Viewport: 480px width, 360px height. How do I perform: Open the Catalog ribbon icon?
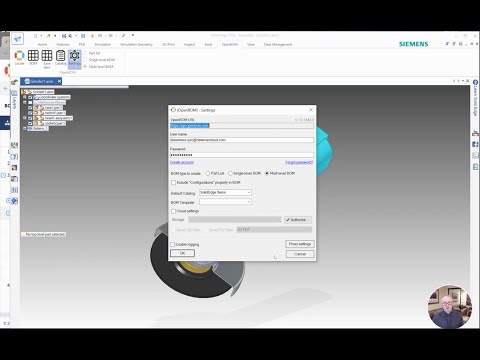tap(60, 57)
